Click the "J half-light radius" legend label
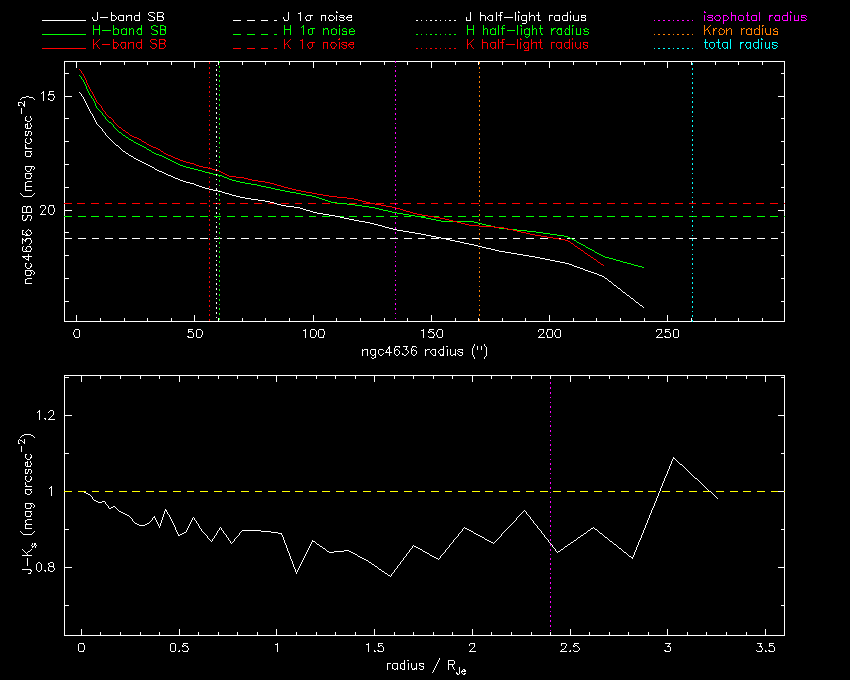Image resolution: width=850 pixels, height=680 pixels. [x=527, y=18]
